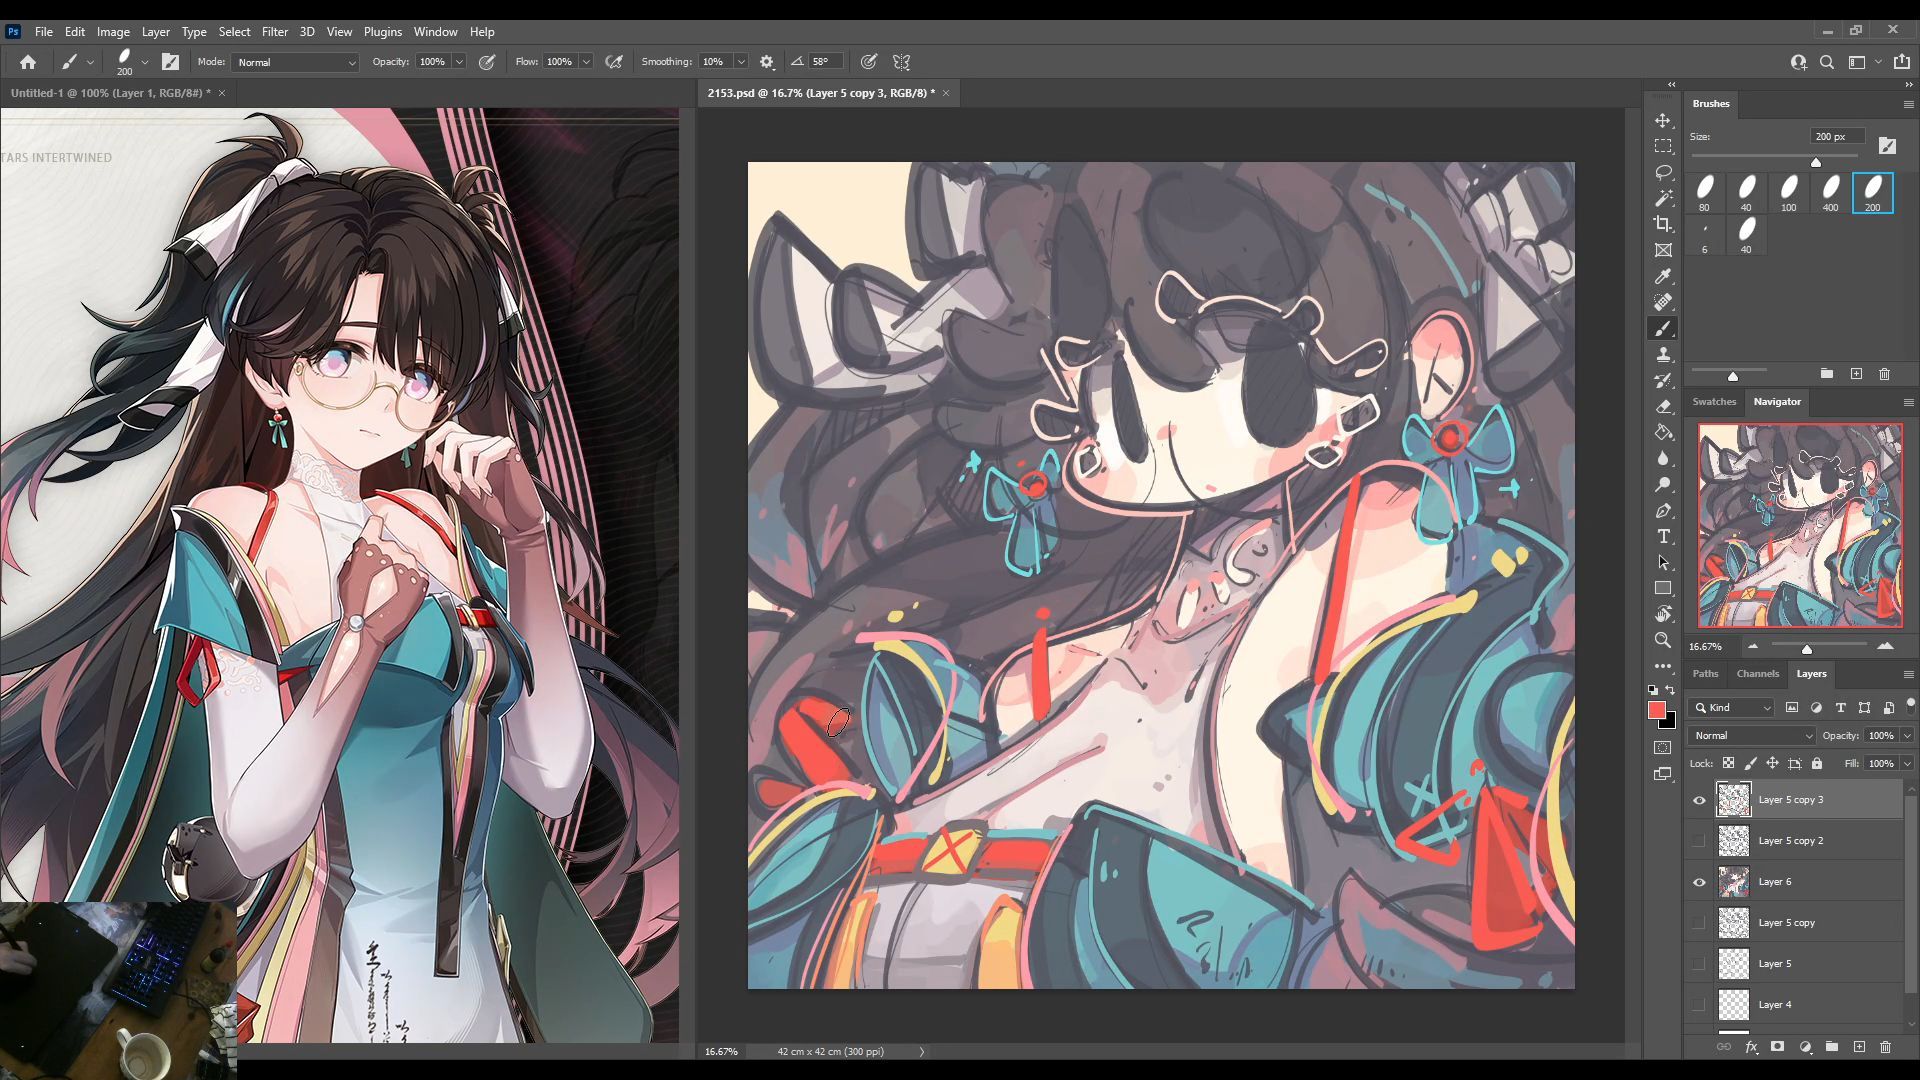Screen dimensions: 1920x1080
Task: Open the Filter menu
Action: click(x=274, y=32)
